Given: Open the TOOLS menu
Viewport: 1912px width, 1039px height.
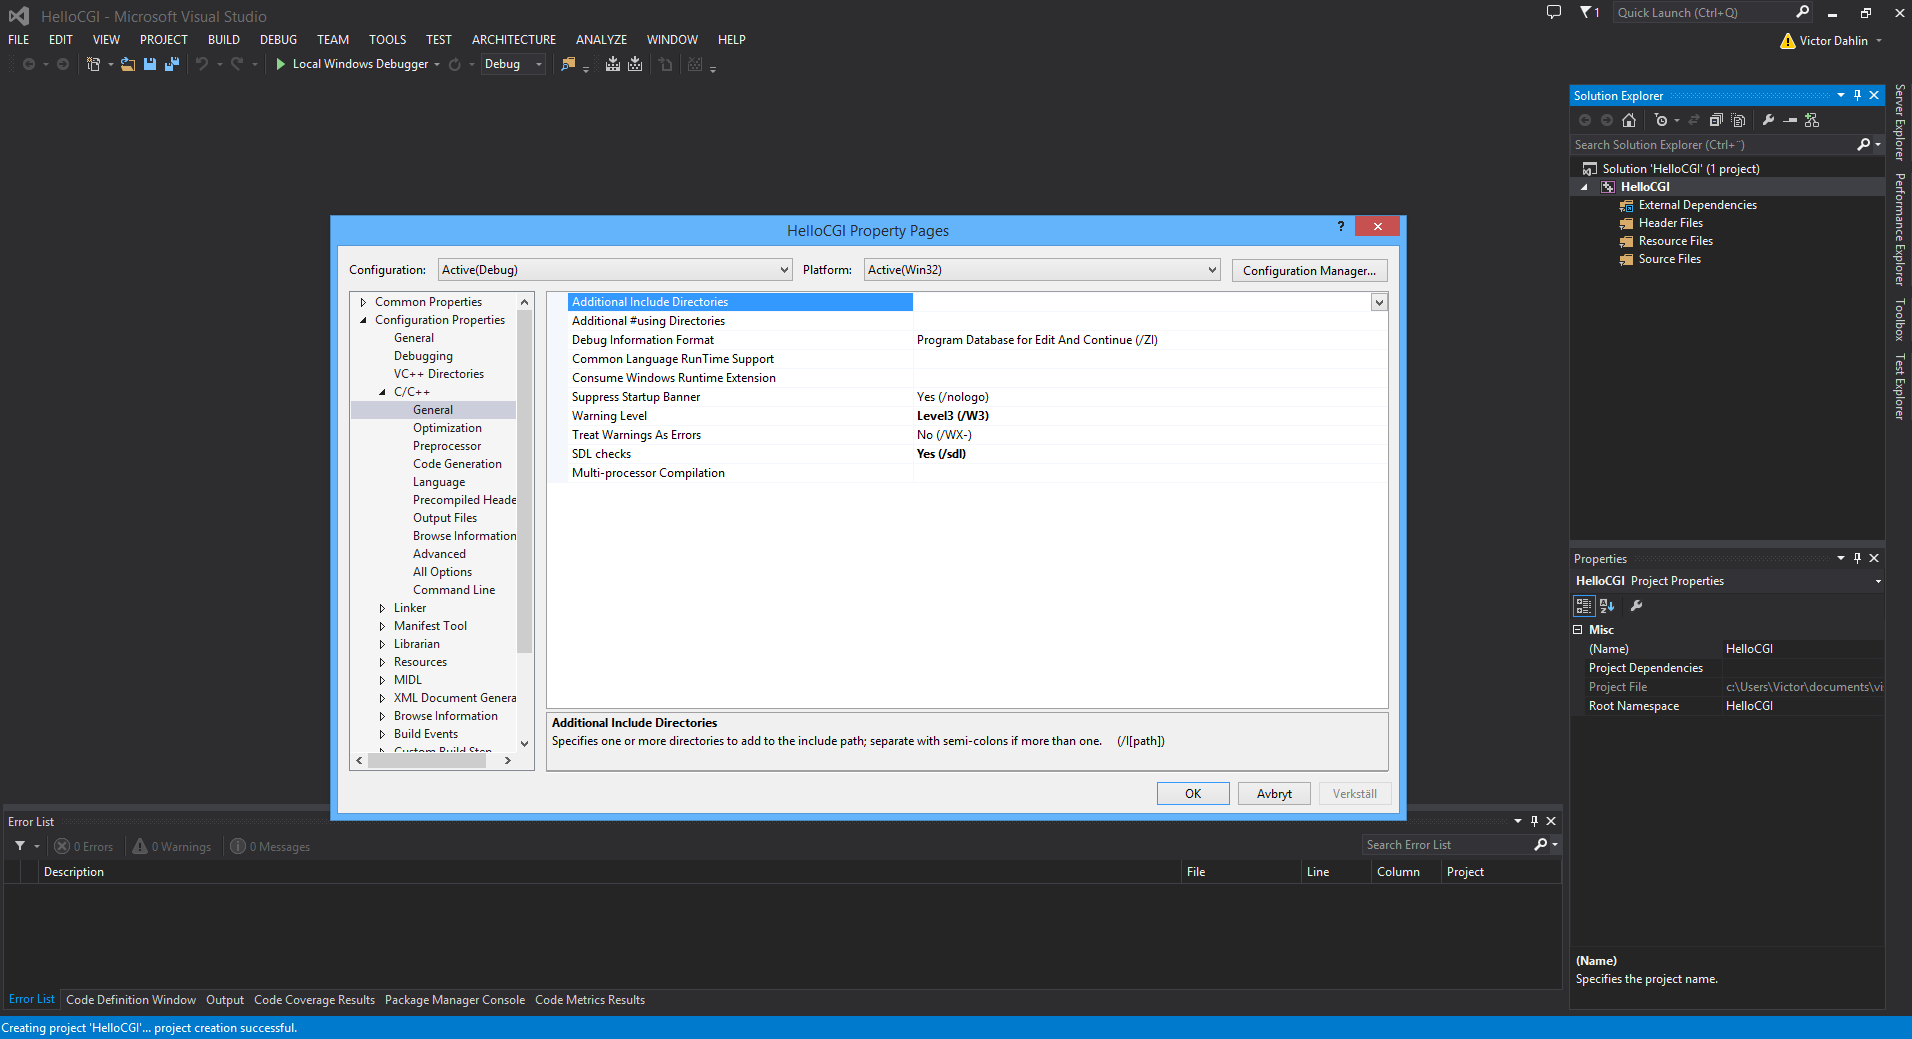Looking at the screenshot, I should tap(387, 40).
